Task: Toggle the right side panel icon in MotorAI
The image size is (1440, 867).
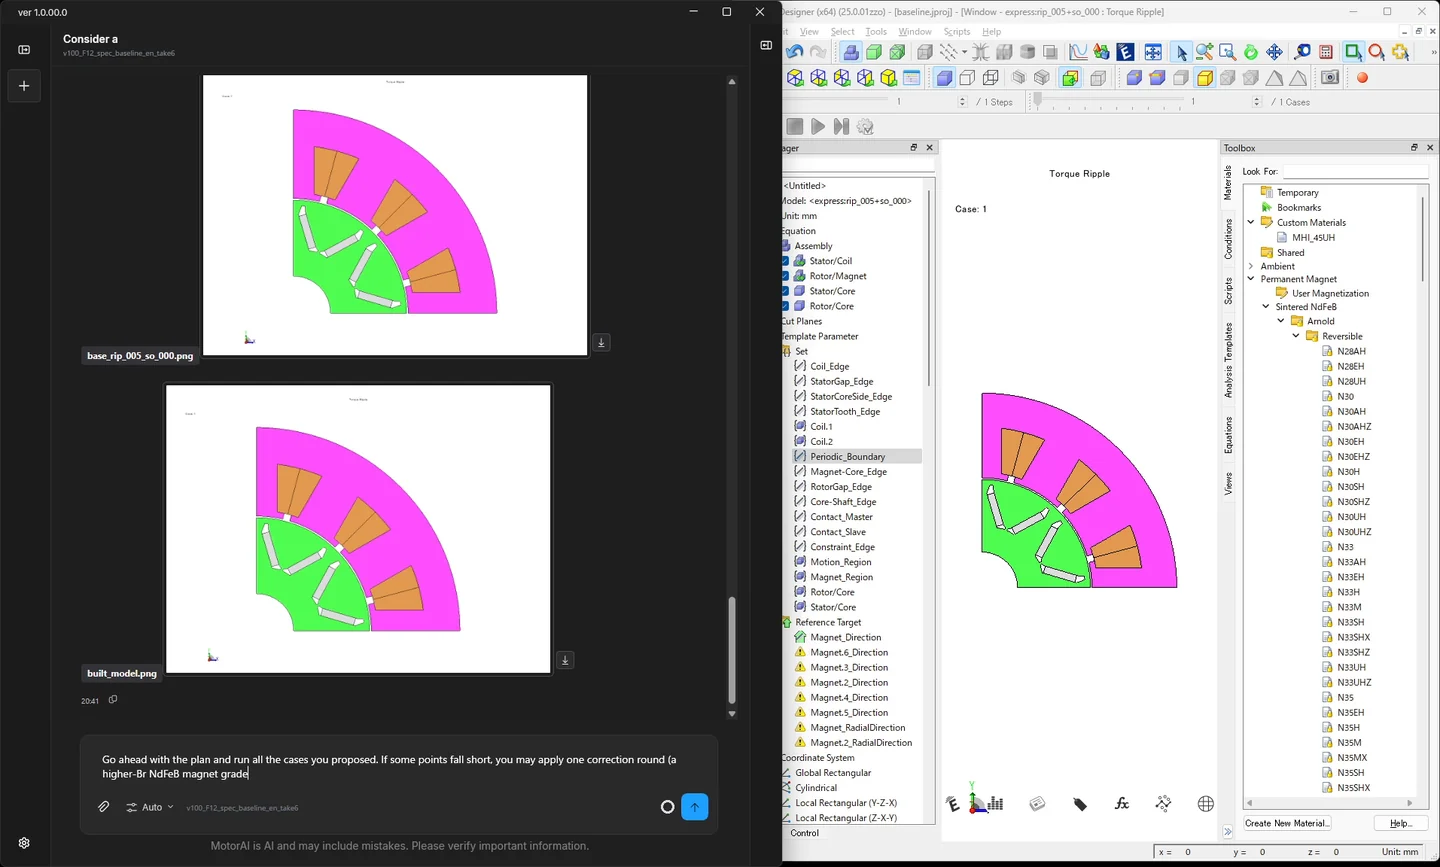Action: click(766, 45)
